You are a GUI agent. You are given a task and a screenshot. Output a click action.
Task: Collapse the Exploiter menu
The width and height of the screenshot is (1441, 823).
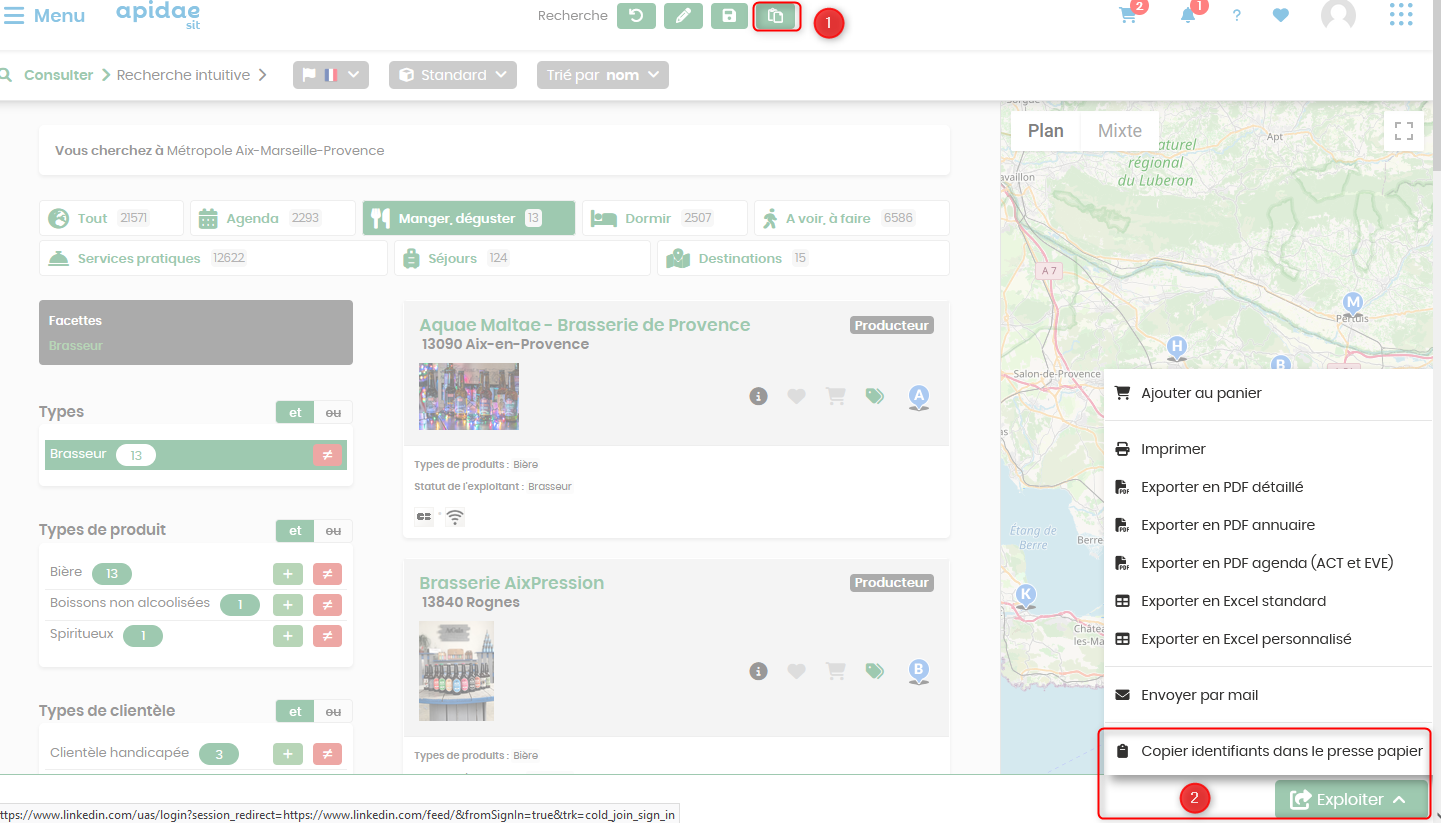point(1351,799)
